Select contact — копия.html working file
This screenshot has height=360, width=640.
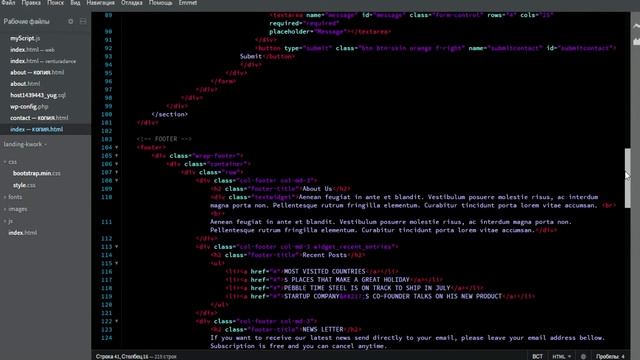coord(39,118)
